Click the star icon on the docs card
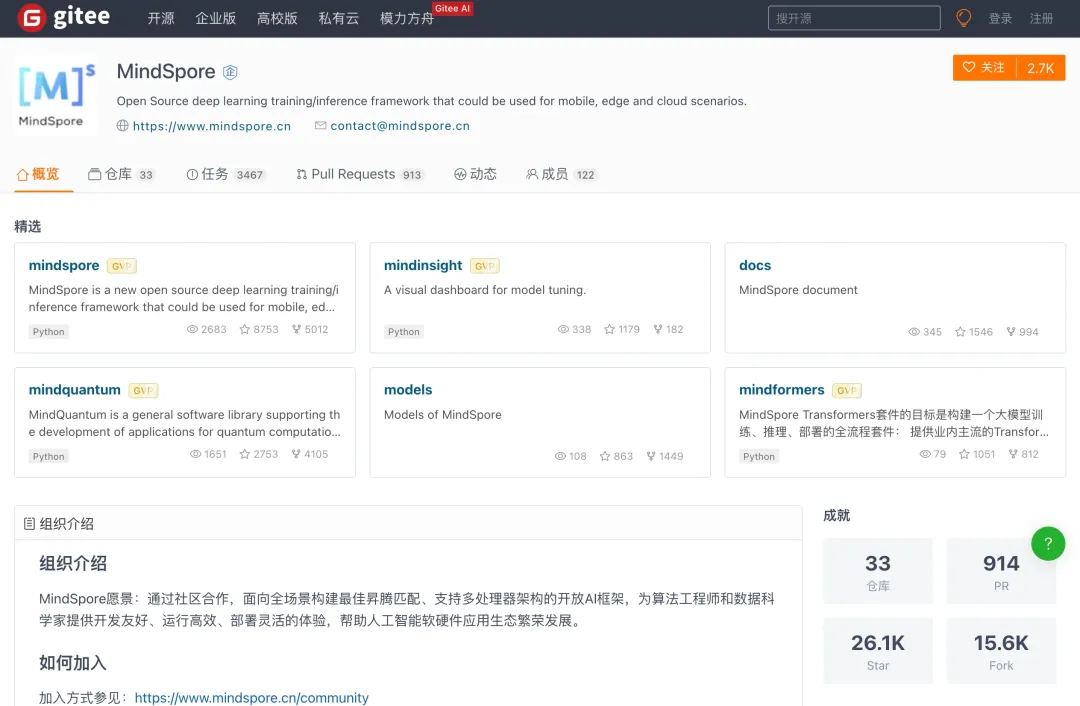The height and width of the screenshot is (706, 1080). click(x=958, y=331)
